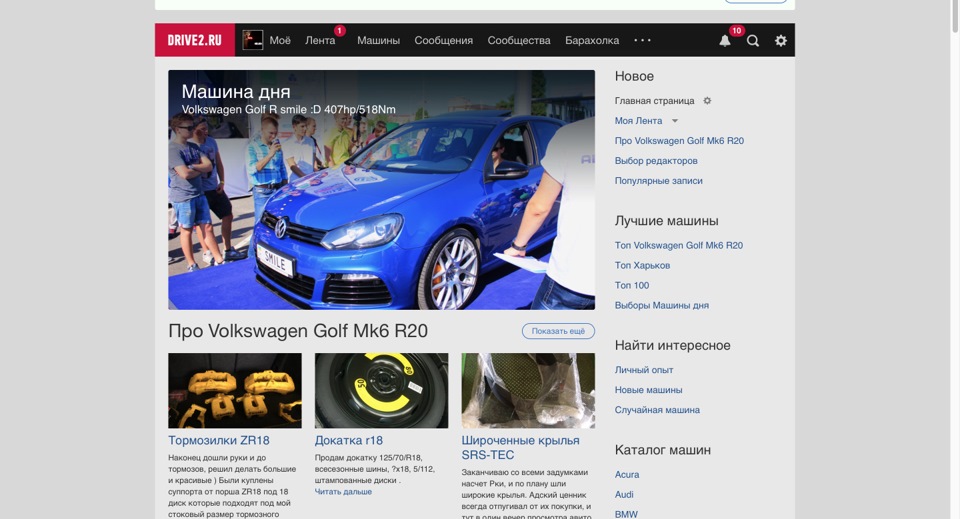The image size is (960, 519).
Task: Open the Докатка r18 spare wheel thumbnail
Action: [381, 390]
